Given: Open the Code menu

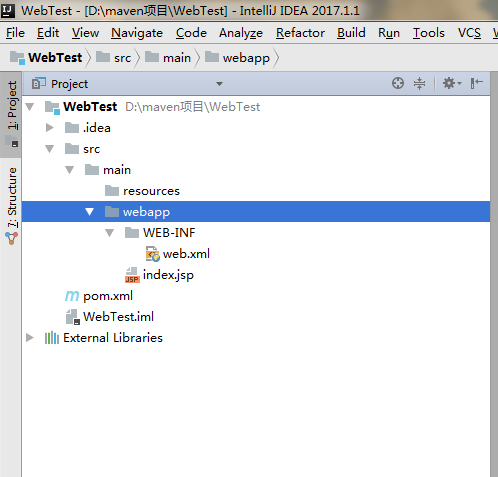Looking at the screenshot, I should coord(191,33).
